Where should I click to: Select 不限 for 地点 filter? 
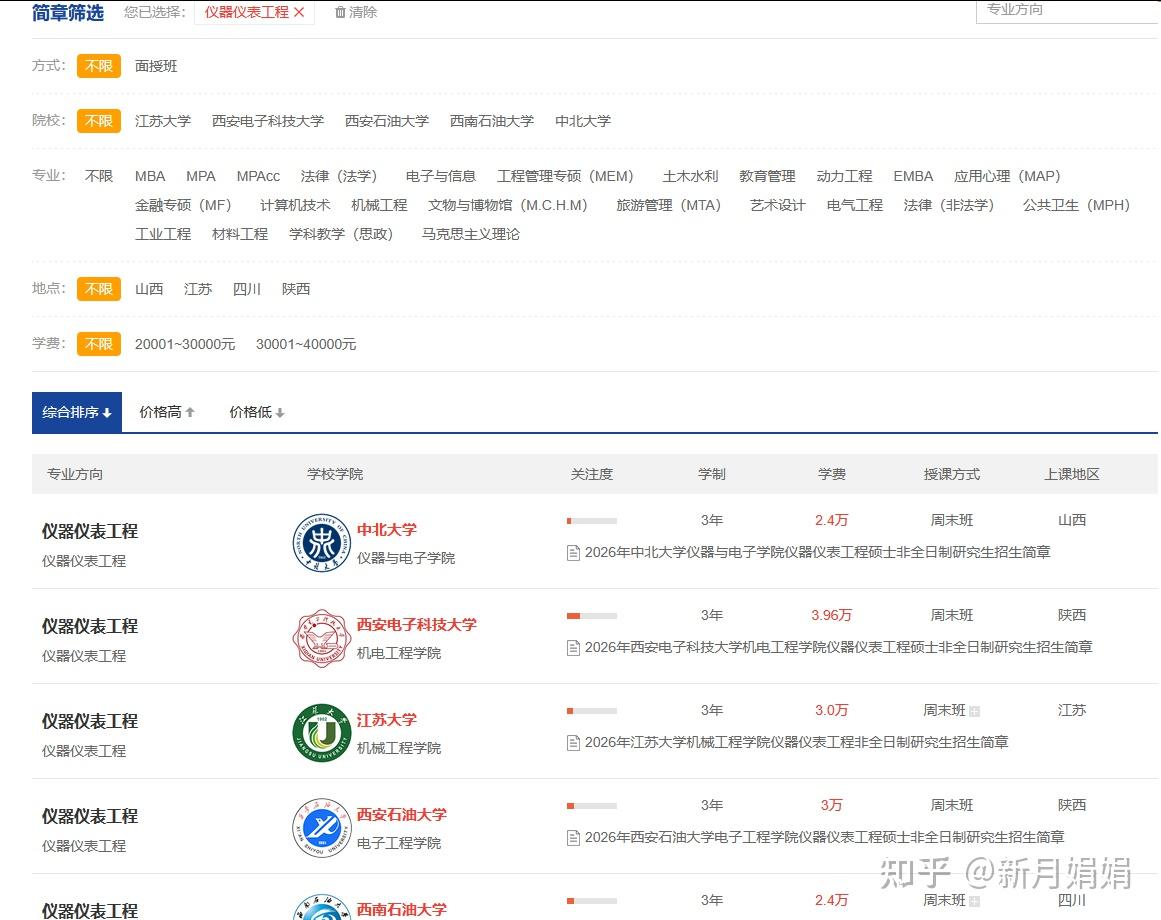pos(98,289)
